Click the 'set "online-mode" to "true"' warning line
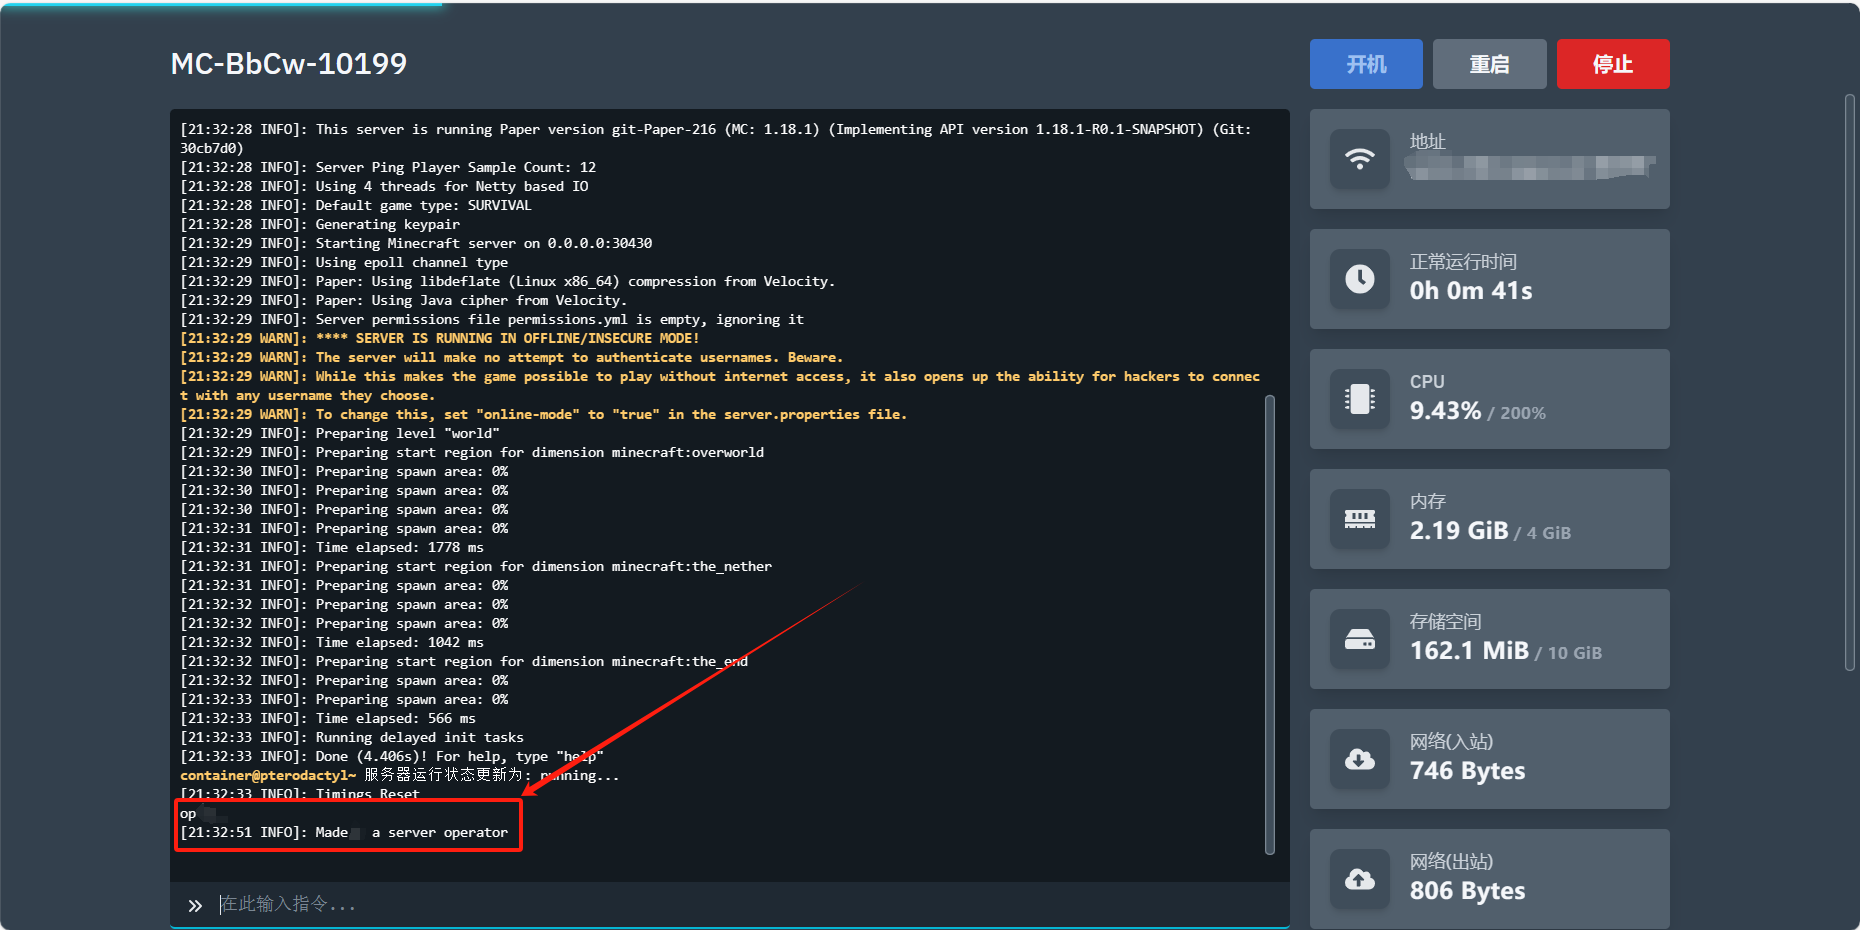Viewport: 1860px width, 930px height. [544, 414]
